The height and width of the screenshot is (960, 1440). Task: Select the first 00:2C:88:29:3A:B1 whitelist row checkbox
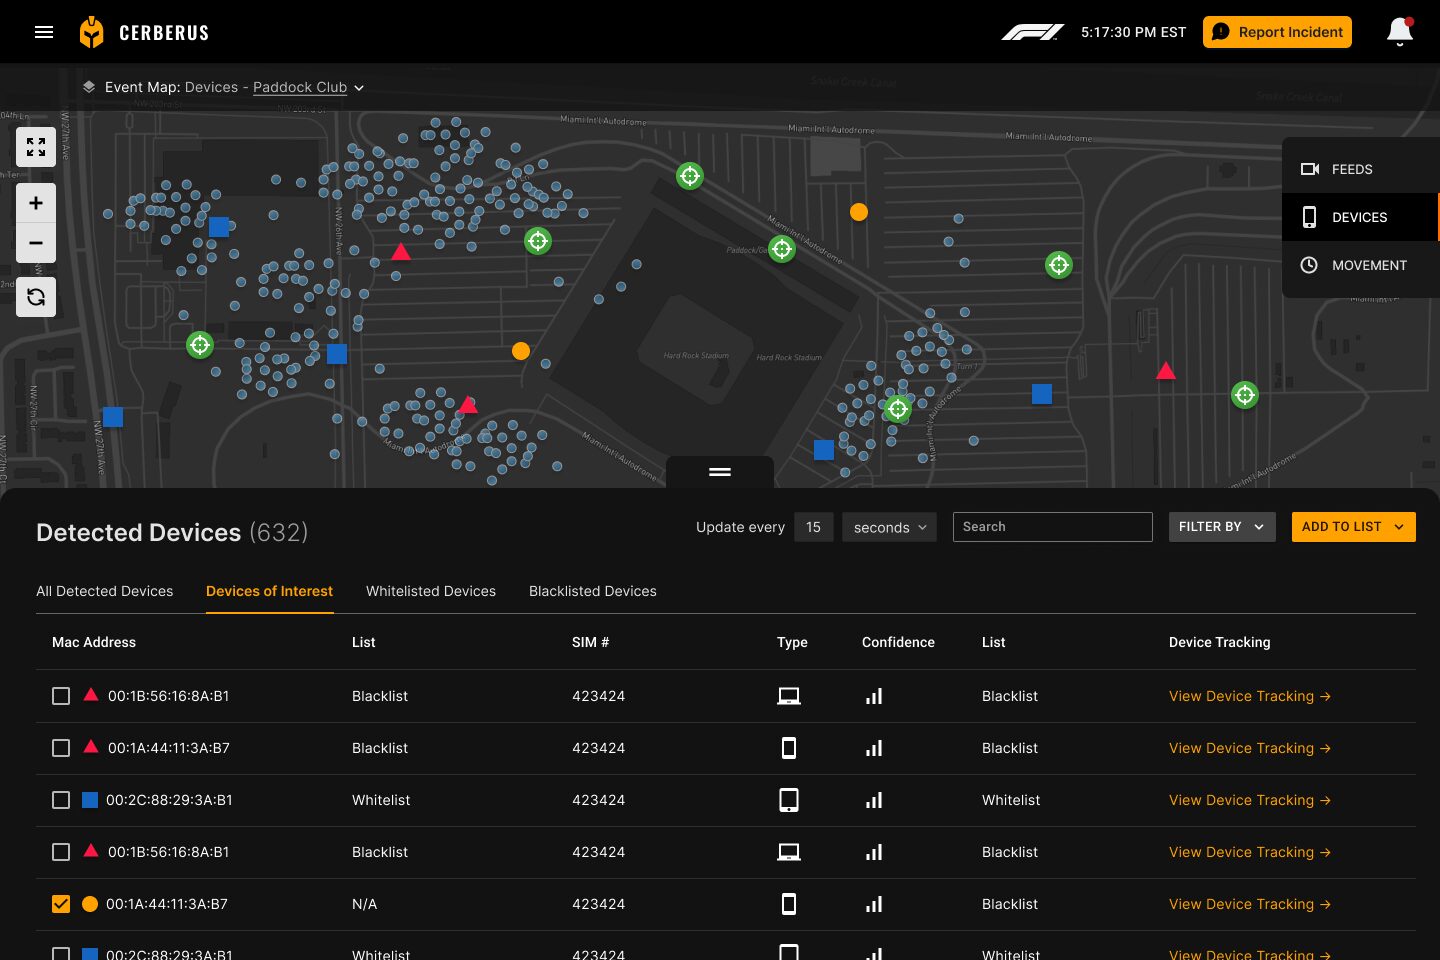tap(61, 800)
